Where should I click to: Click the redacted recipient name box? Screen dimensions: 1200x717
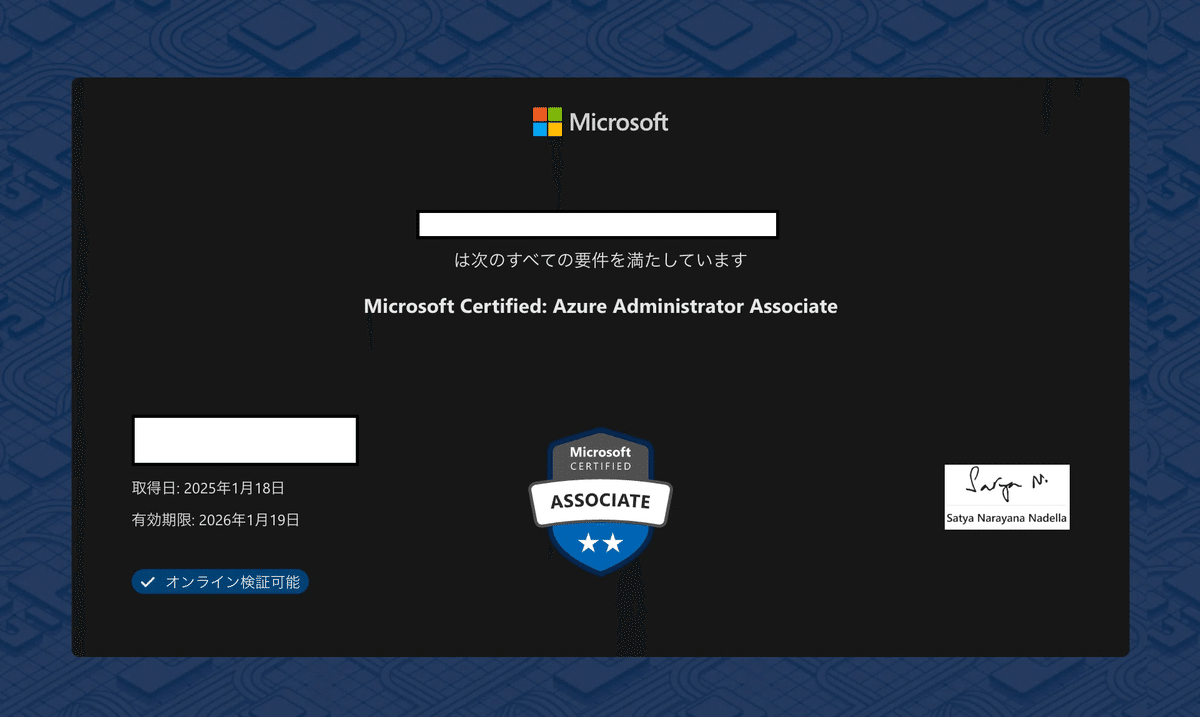598,225
